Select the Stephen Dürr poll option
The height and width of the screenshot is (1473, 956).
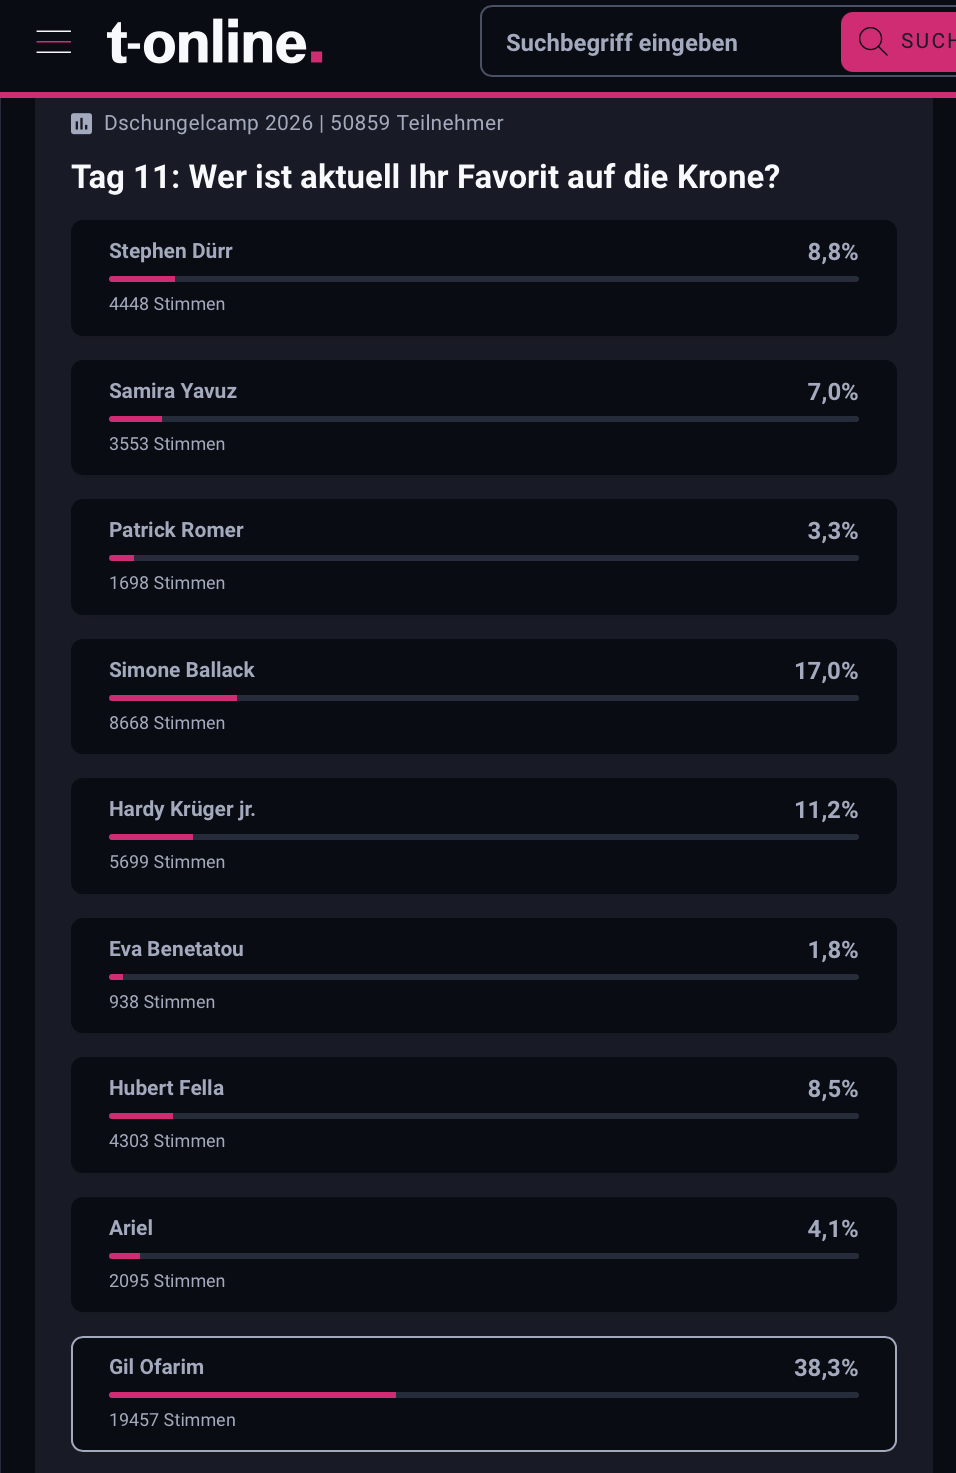tap(483, 278)
